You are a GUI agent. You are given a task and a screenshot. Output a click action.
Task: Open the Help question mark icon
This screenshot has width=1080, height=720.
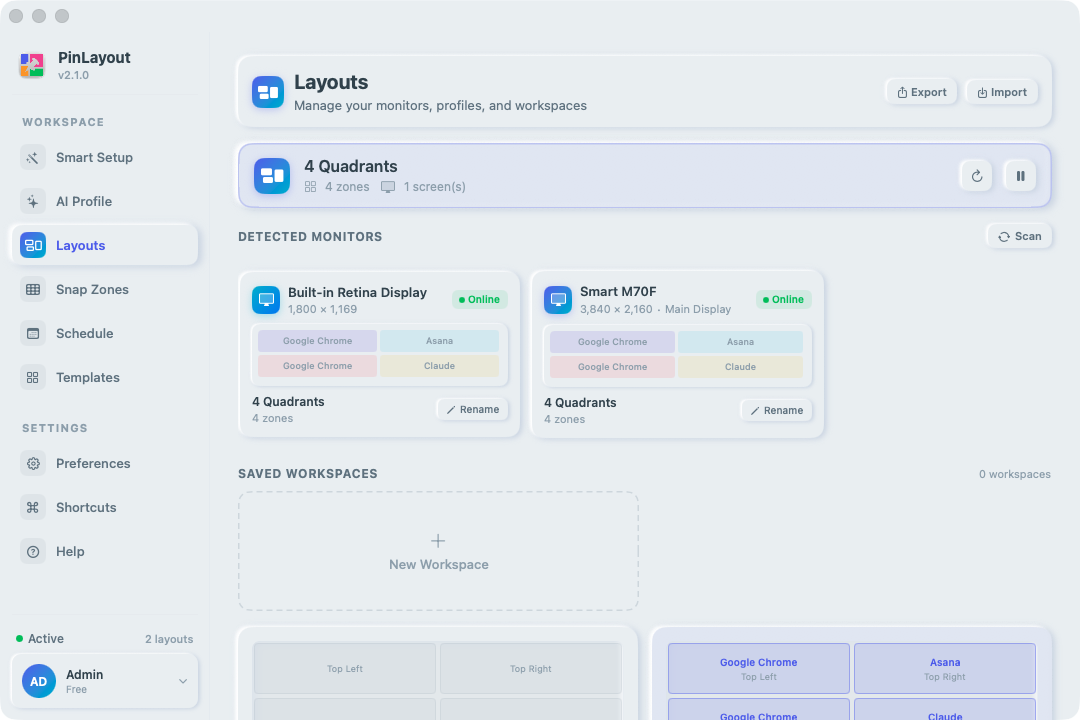coord(33,551)
